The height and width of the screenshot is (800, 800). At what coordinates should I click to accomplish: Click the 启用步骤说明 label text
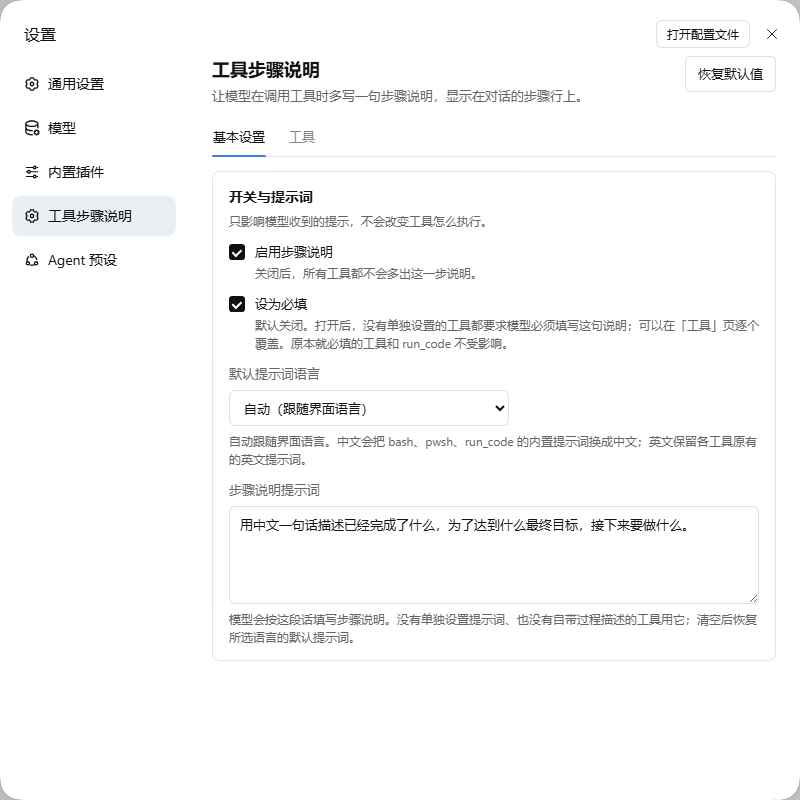tap(294, 252)
